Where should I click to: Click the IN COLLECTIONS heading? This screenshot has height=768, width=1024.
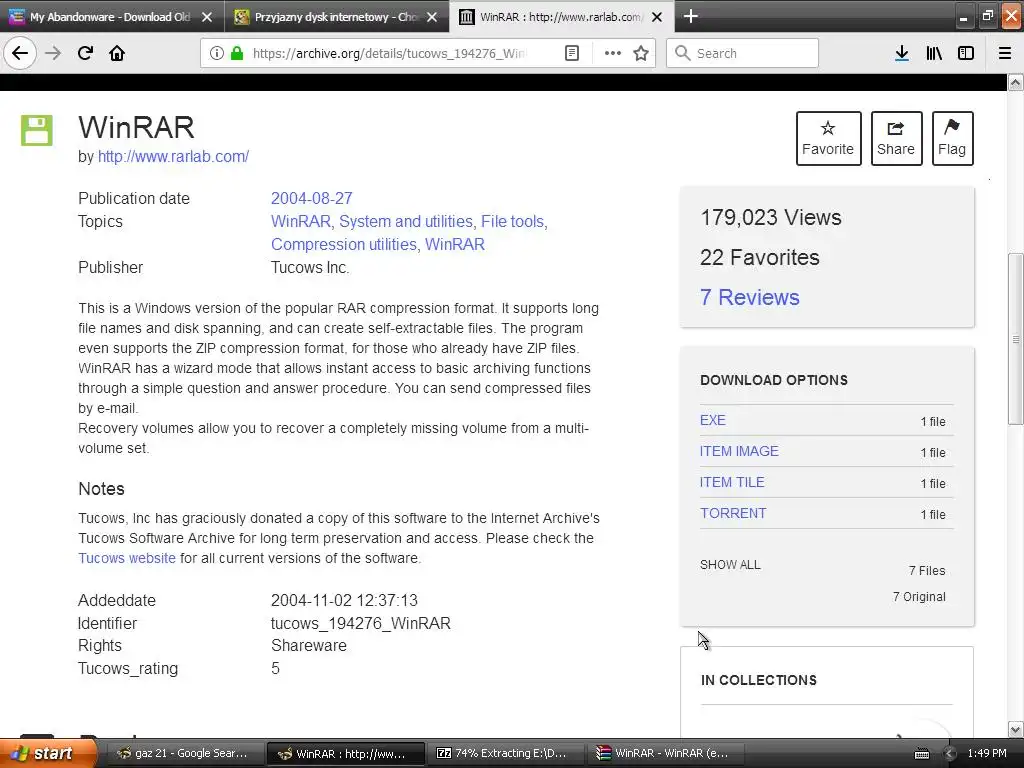click(x=759, y=680)
